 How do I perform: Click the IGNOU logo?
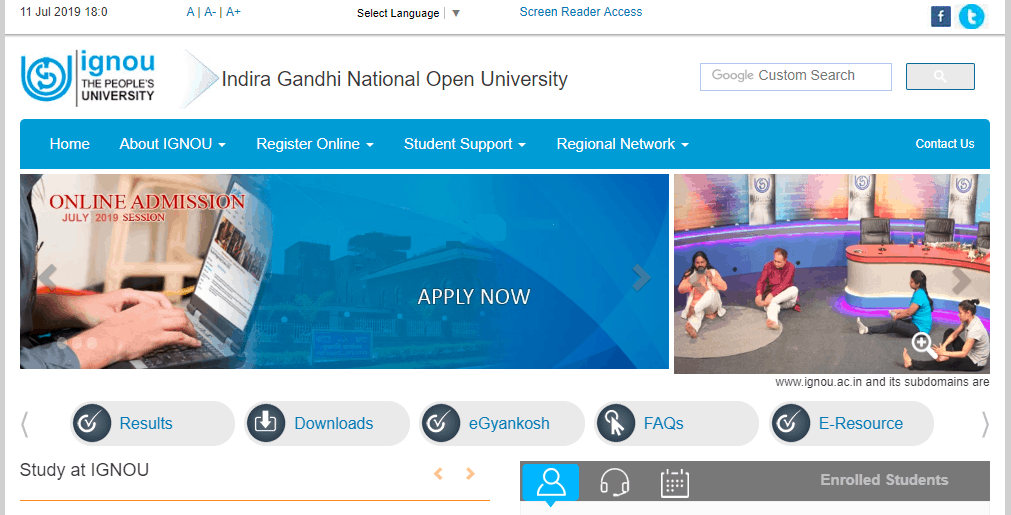(x=88, y=77)
